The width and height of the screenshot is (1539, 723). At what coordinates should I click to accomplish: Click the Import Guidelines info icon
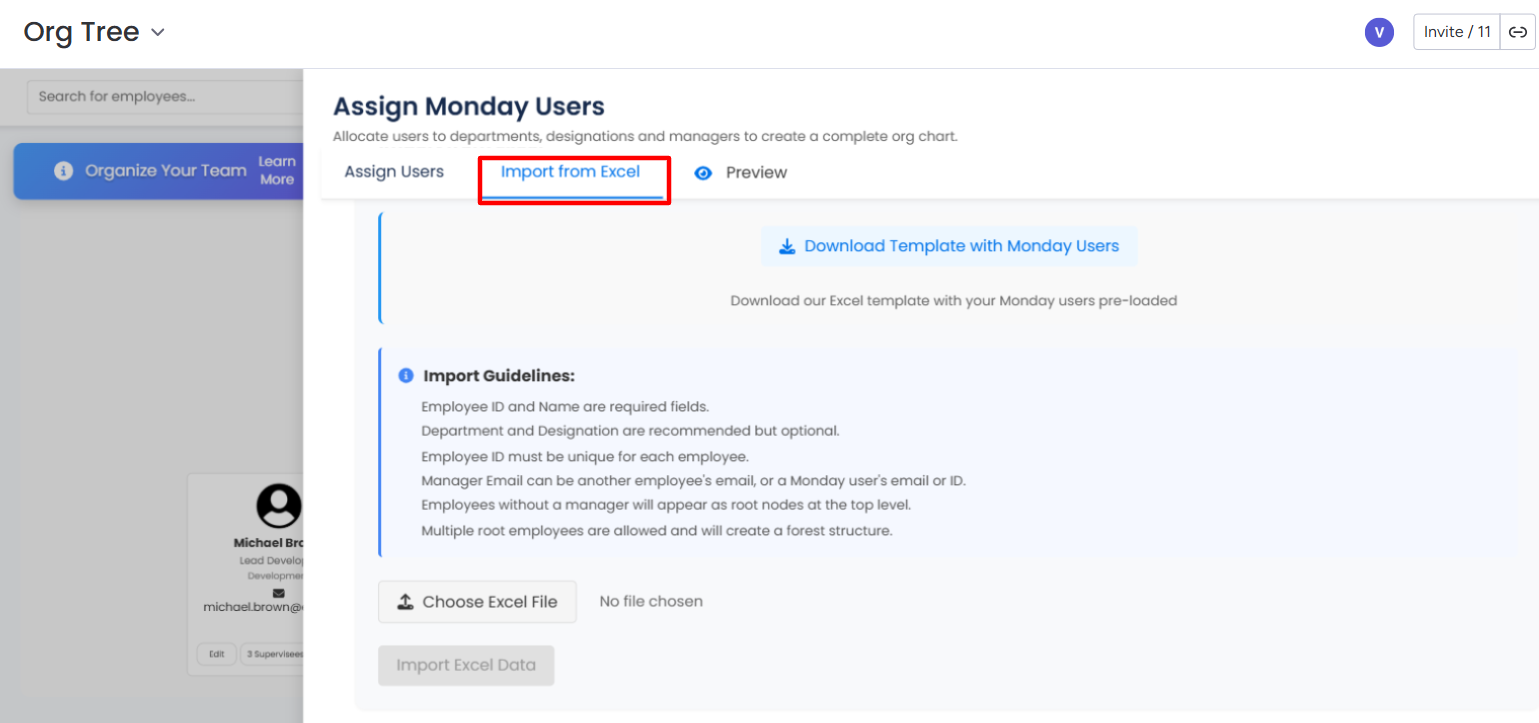tap(406, 376)
